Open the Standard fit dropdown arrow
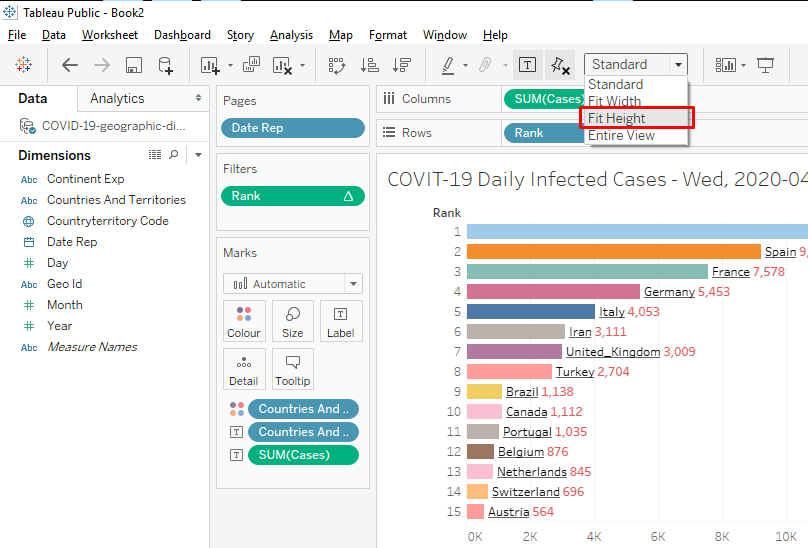The height and width of the screenshot is (548, 808). click(x=679, y=65)
